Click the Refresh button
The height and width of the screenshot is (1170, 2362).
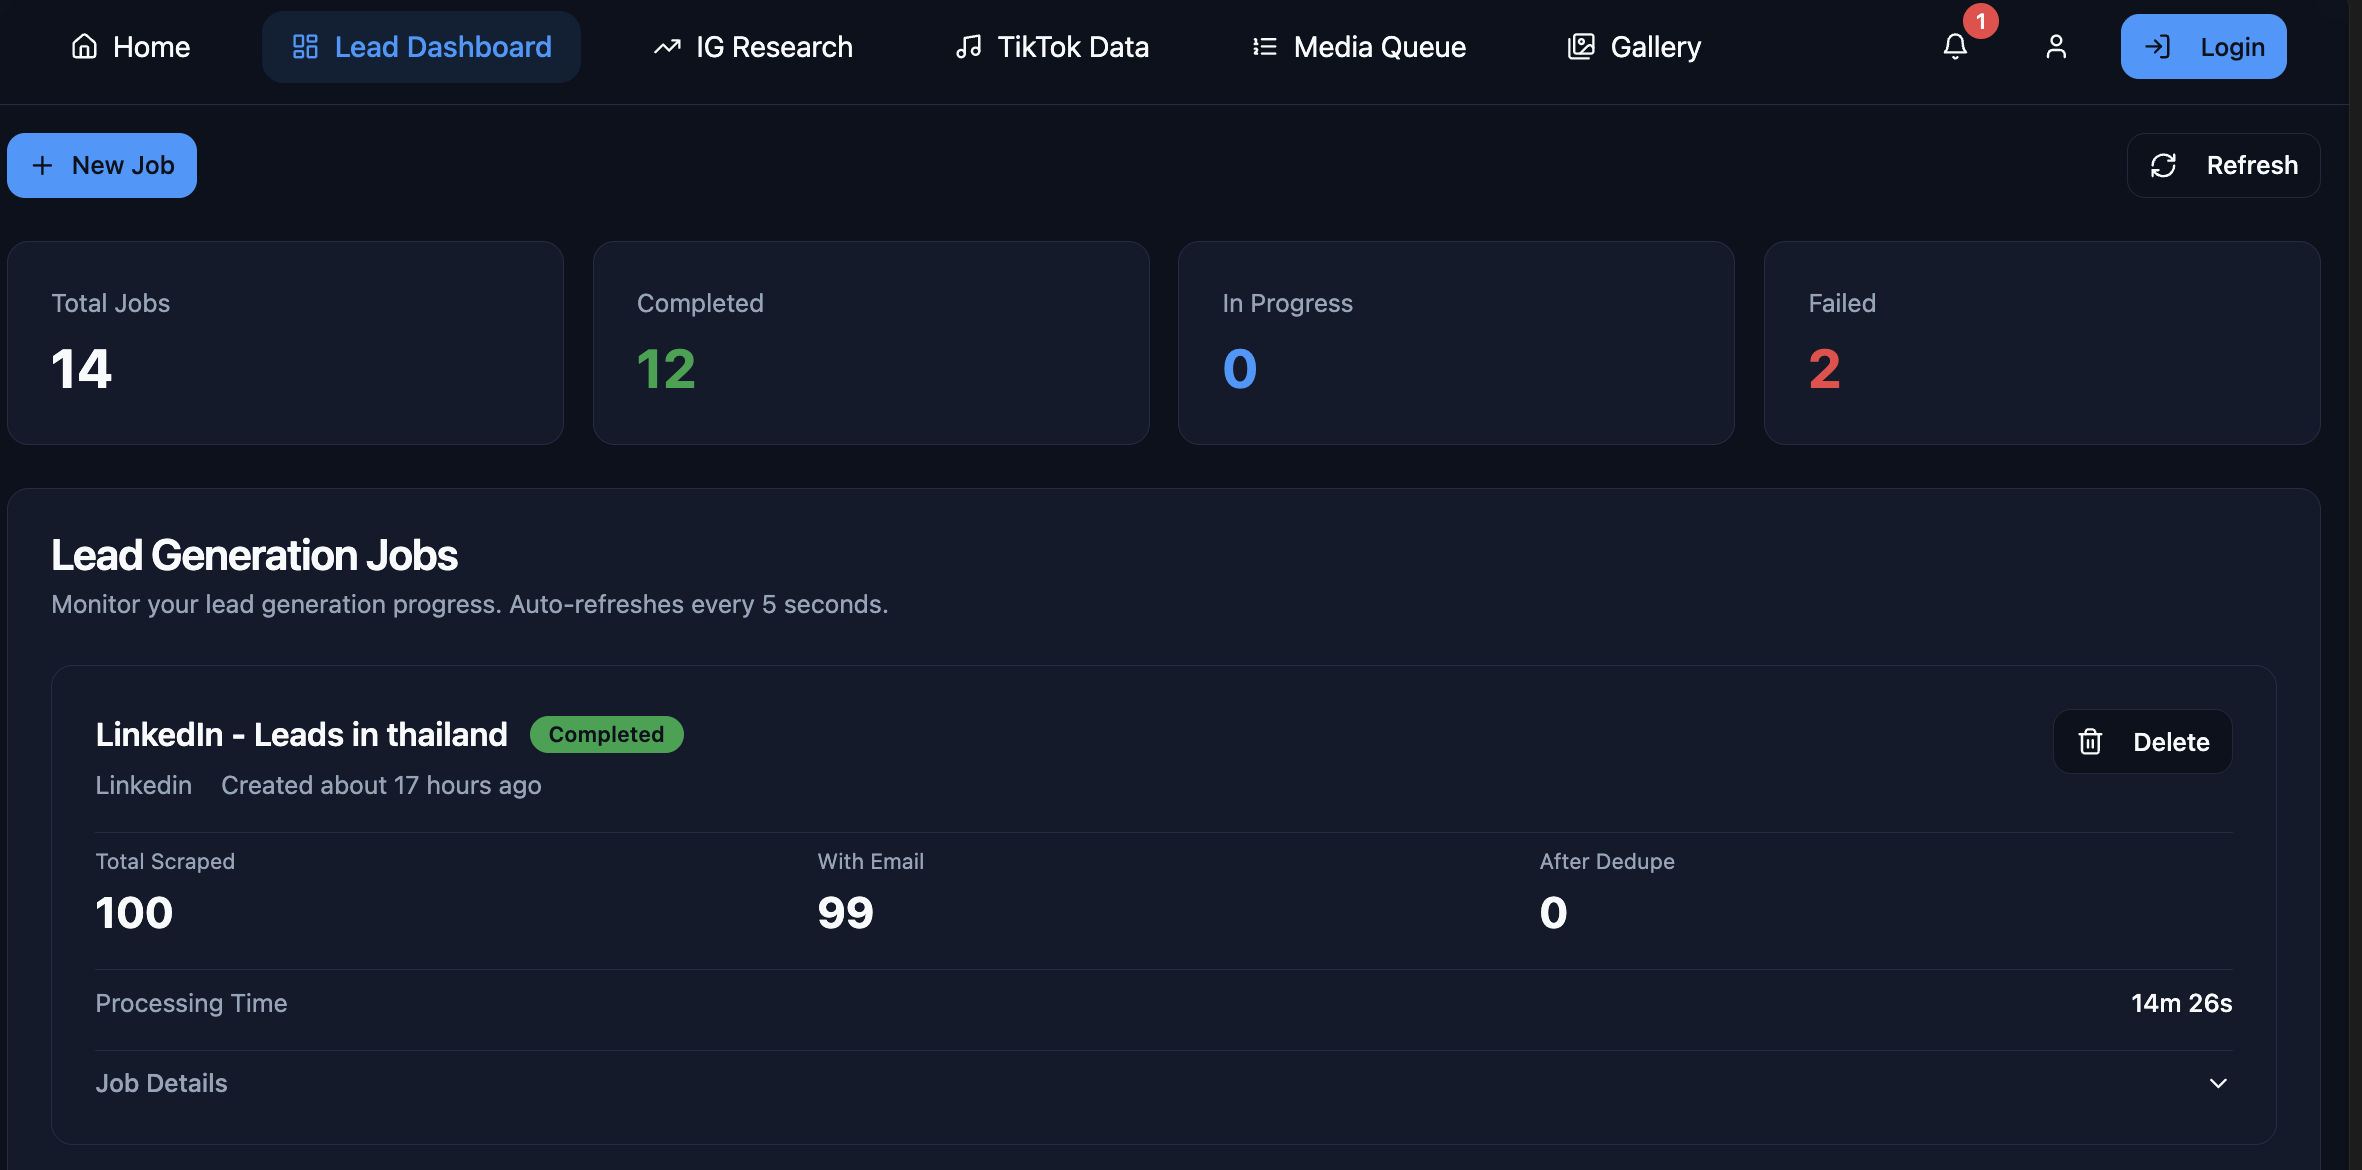[x=2222, y=165]
